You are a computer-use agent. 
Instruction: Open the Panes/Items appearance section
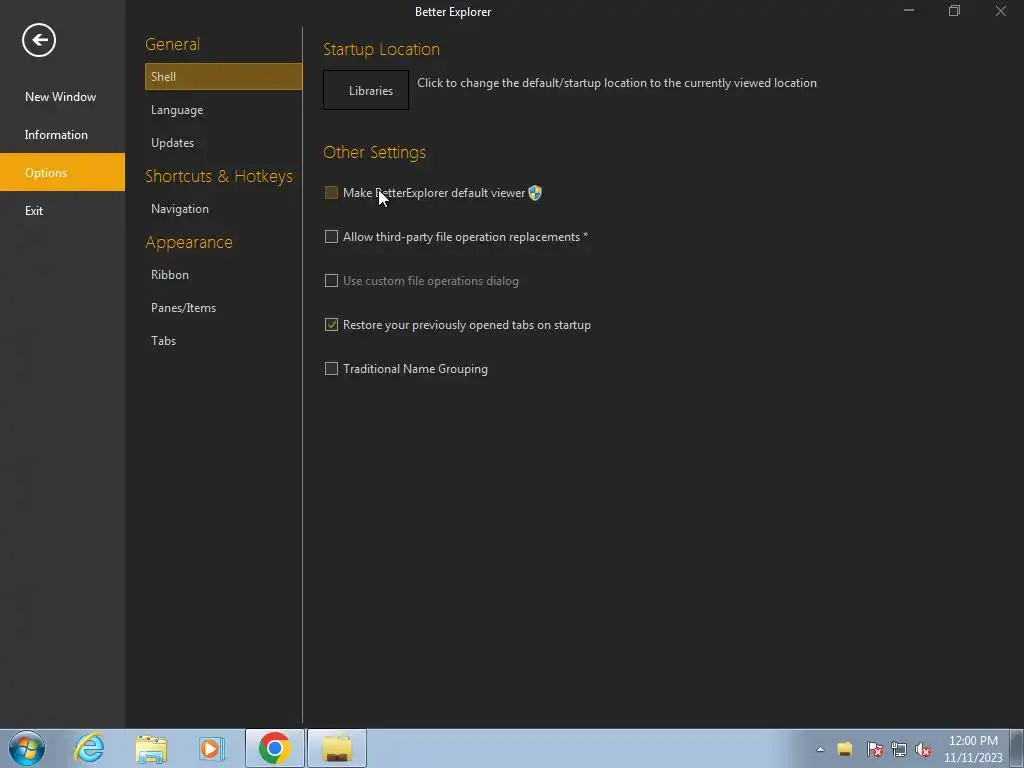[223, 308]
